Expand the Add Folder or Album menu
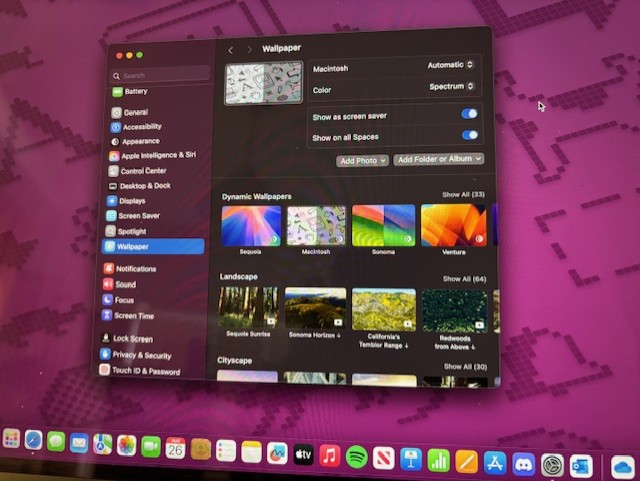Image resolution: width=640 pixels, height=481 pixels. click(438, 159)
